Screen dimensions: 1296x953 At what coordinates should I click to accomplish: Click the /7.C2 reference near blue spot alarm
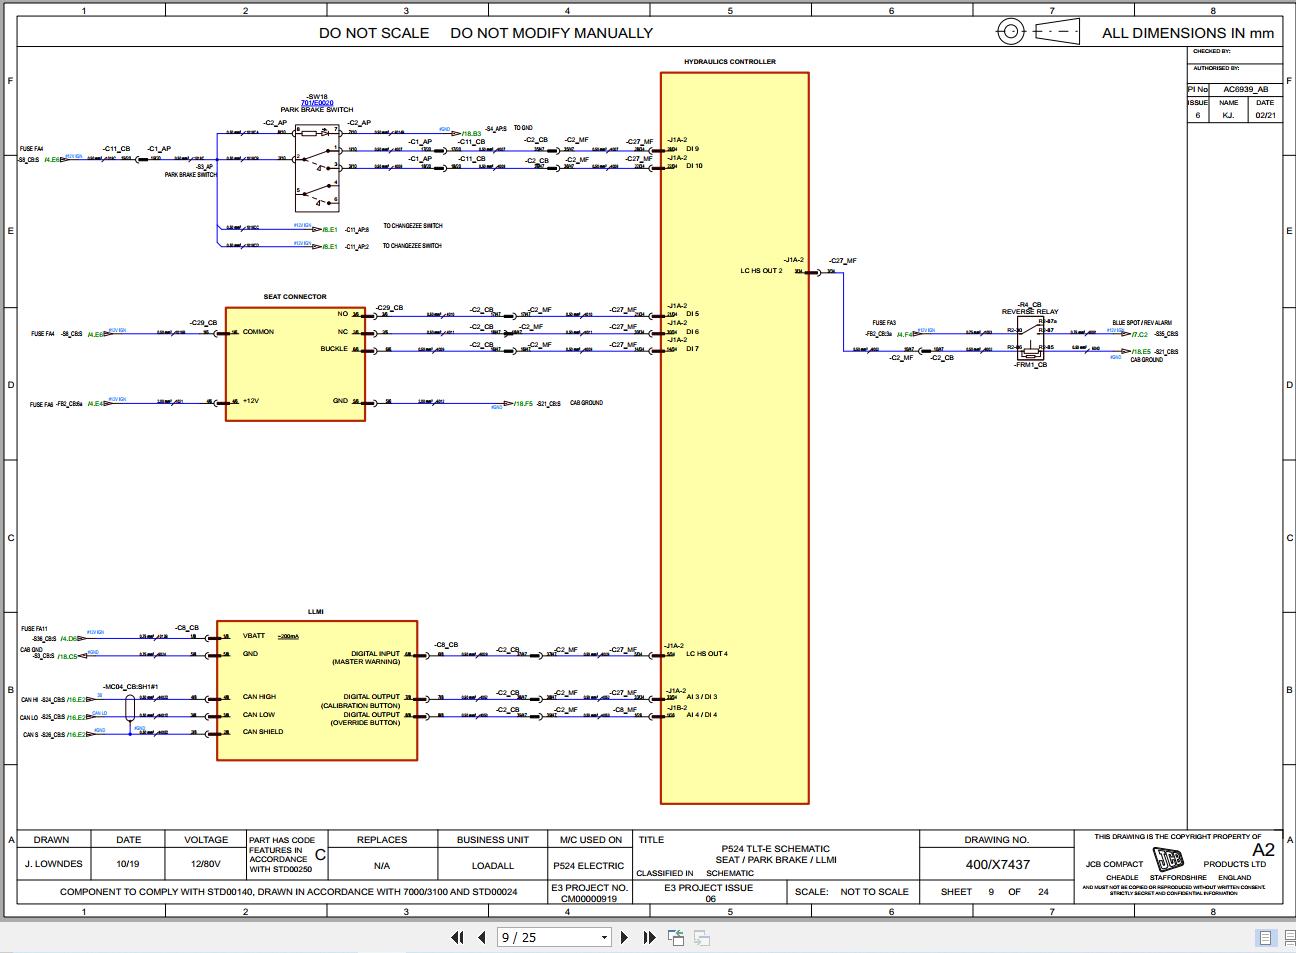pyautogui.click(x=1140, y=334)
